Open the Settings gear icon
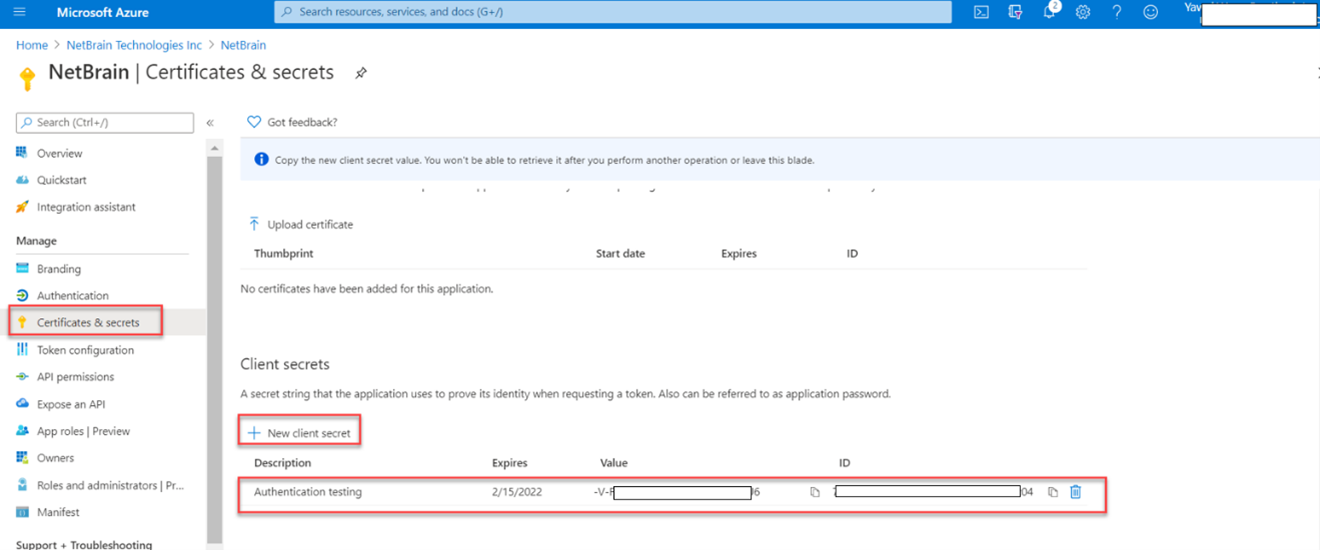 coord(1083,12)
